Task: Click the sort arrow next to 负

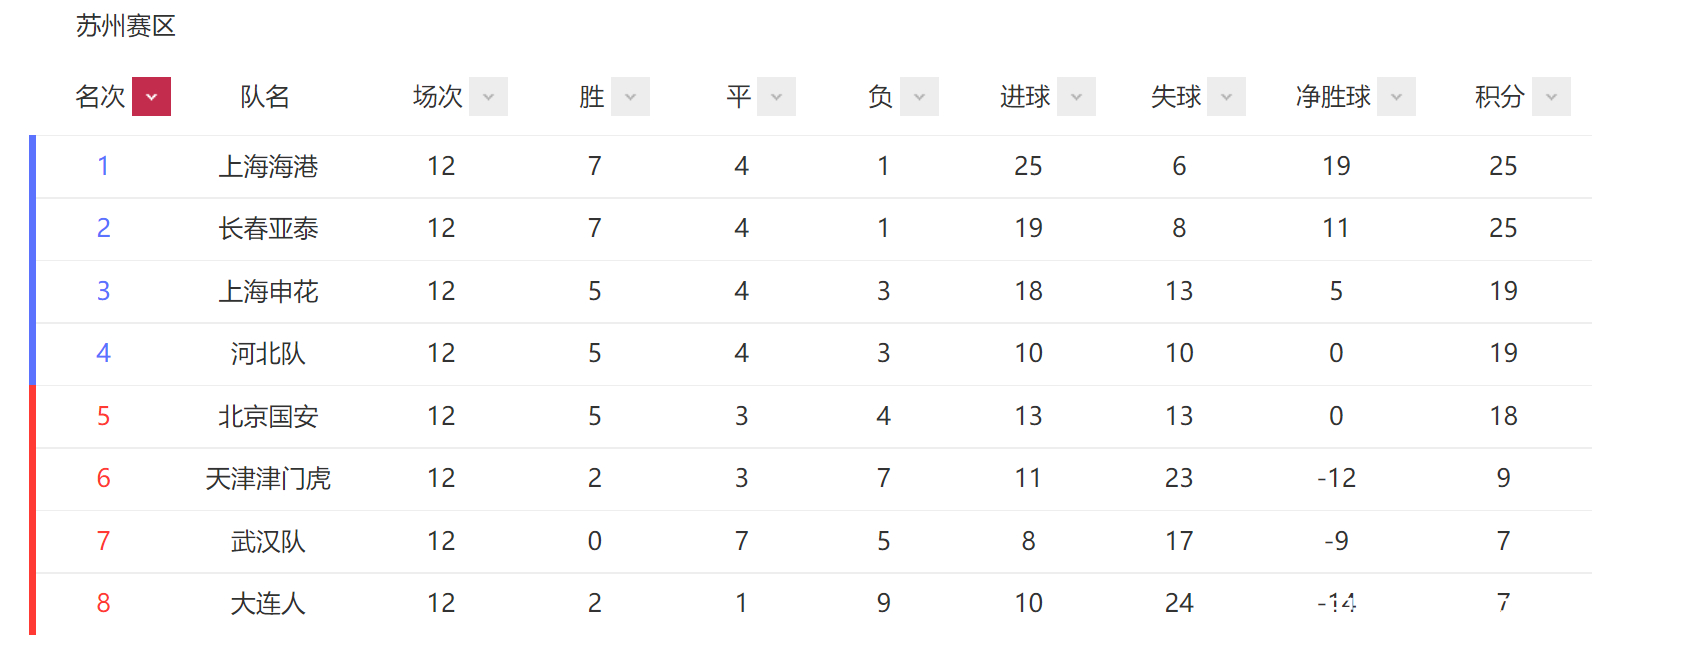Action: pos(919,97)
